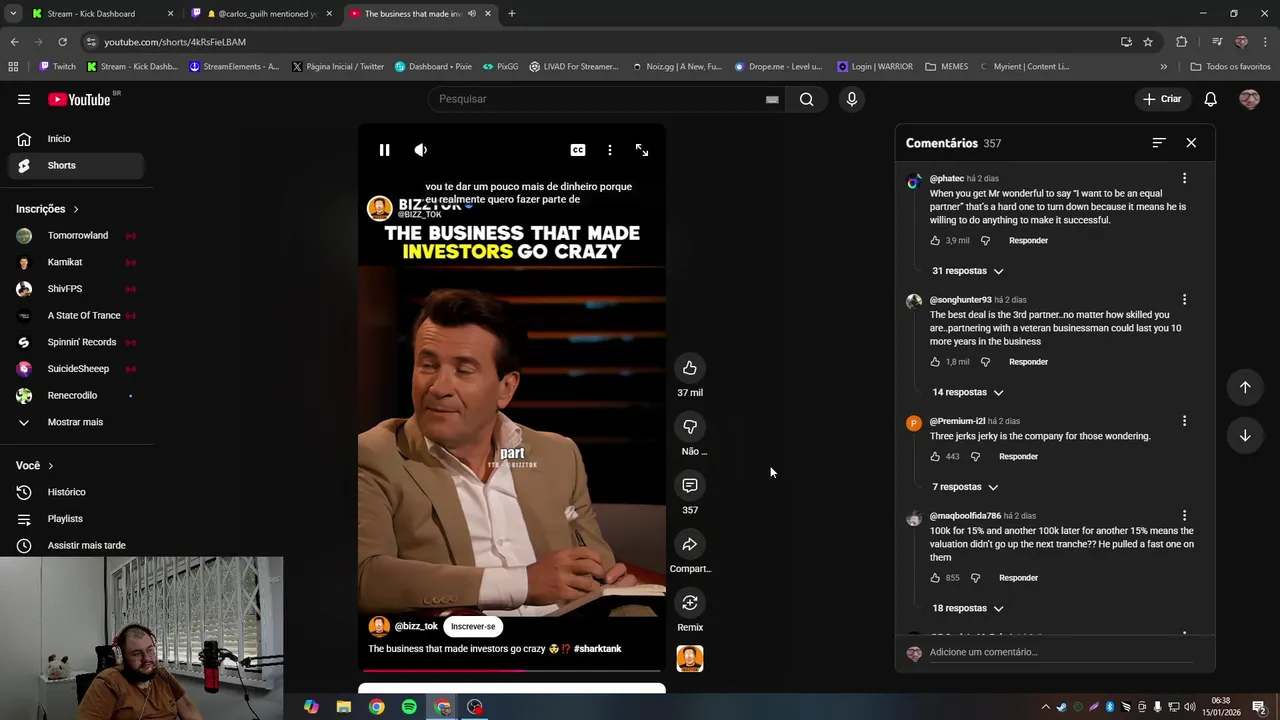Screen dimensions: 1280x720
Task: Enter fullscreen for the Short
Action: point(642,150)
